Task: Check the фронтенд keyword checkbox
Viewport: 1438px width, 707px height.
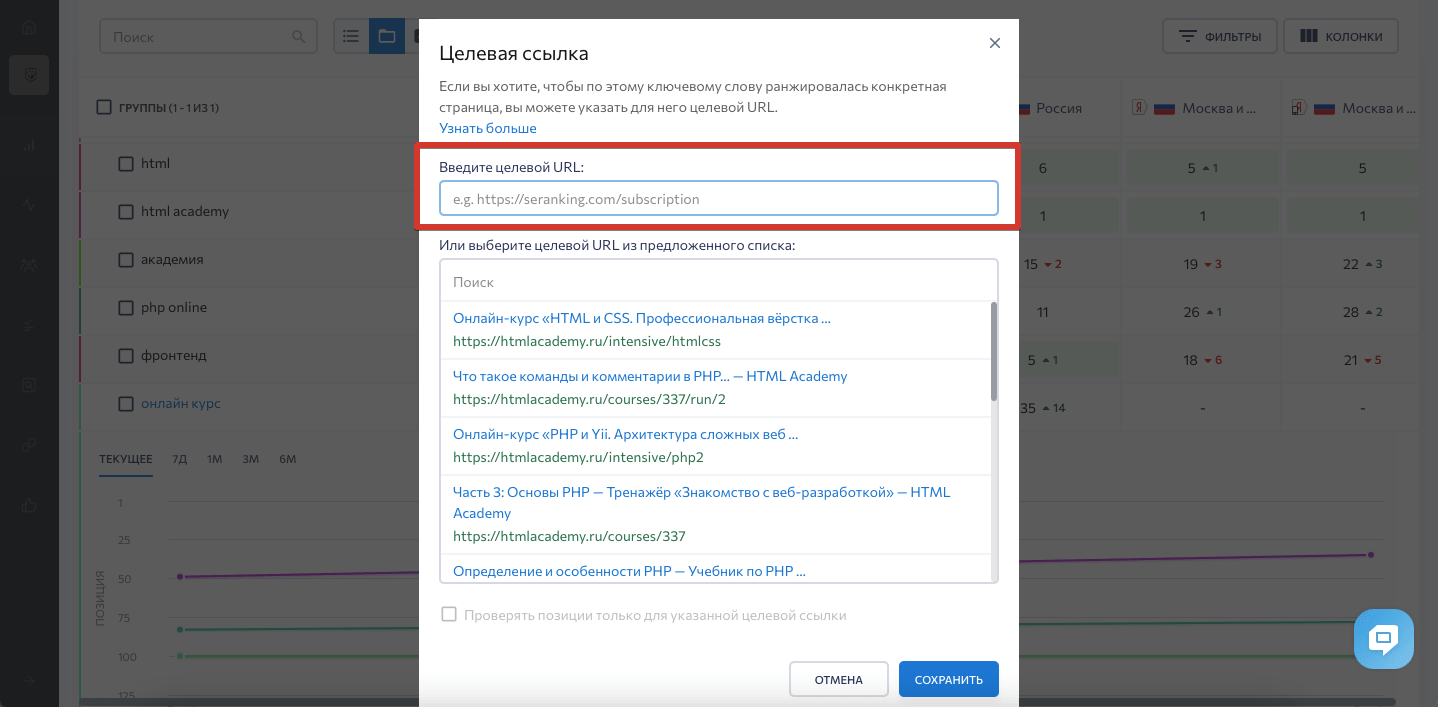Action: (126, 355)
